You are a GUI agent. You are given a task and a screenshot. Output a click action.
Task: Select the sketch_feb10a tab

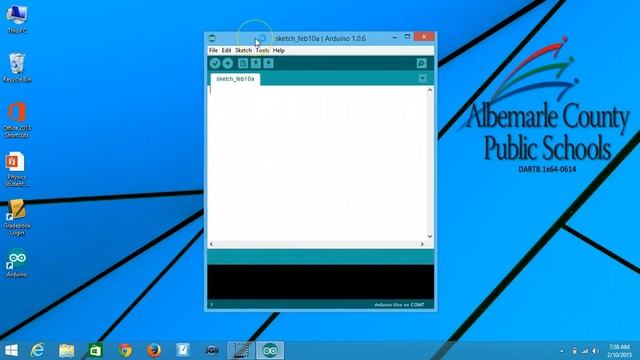tap(235, 79)
